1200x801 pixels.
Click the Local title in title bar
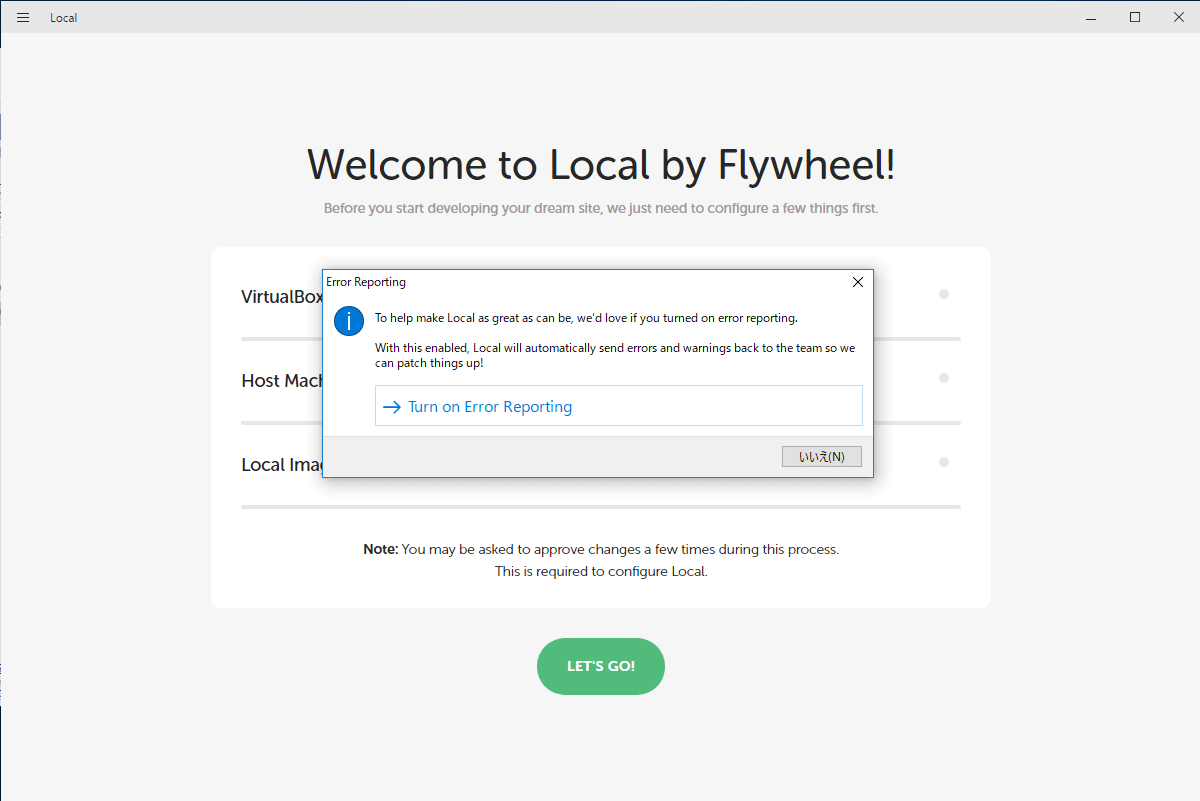64,18
